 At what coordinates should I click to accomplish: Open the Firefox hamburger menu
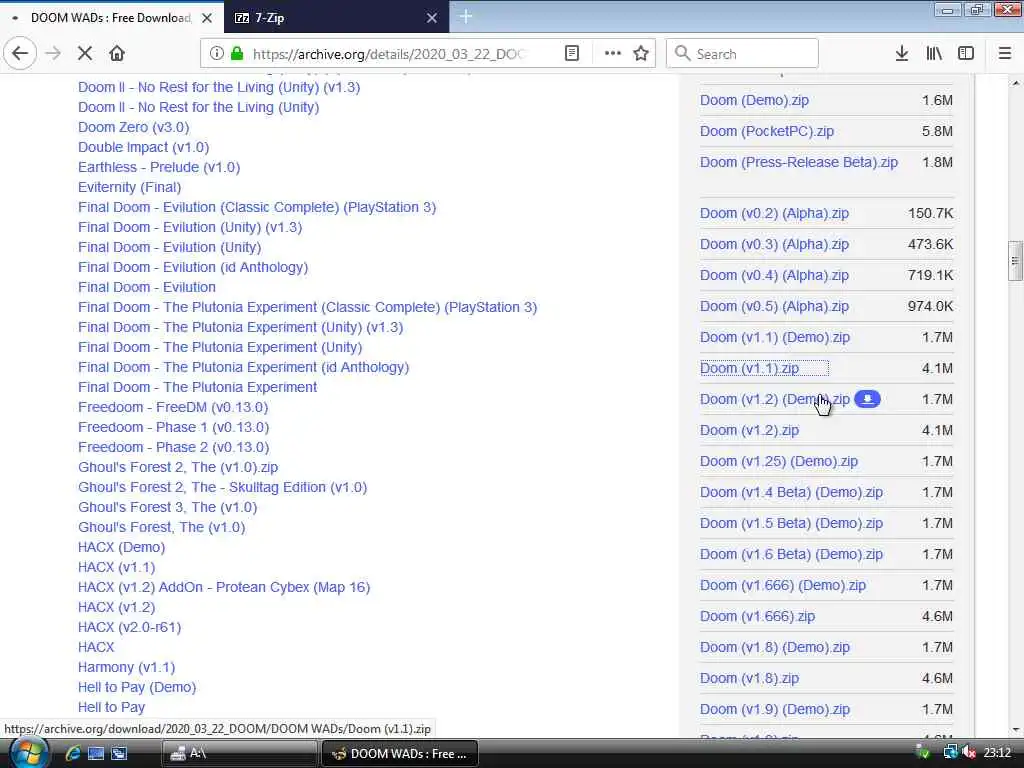(1005, 54)
